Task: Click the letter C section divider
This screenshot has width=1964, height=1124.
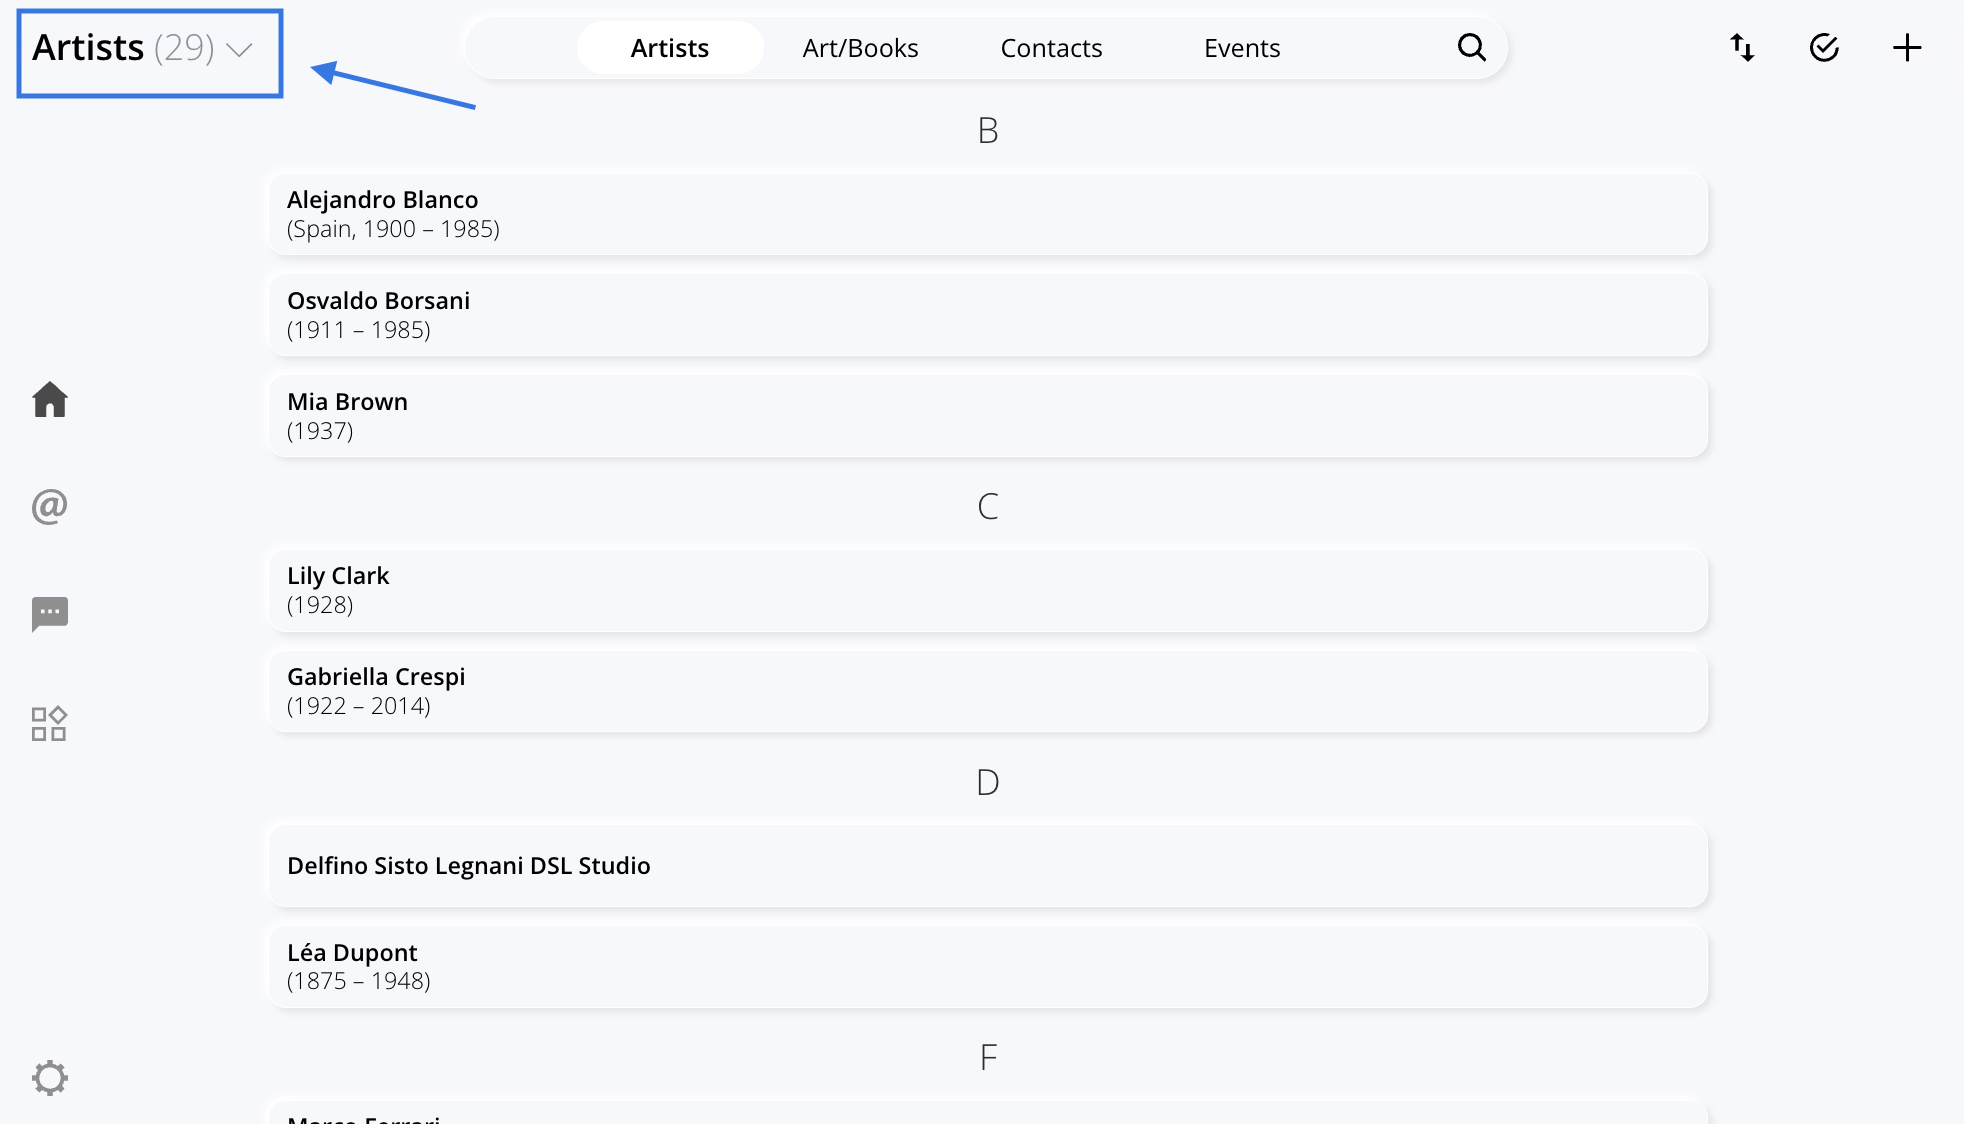Action: pyautogui.click(x=988, y=506)
